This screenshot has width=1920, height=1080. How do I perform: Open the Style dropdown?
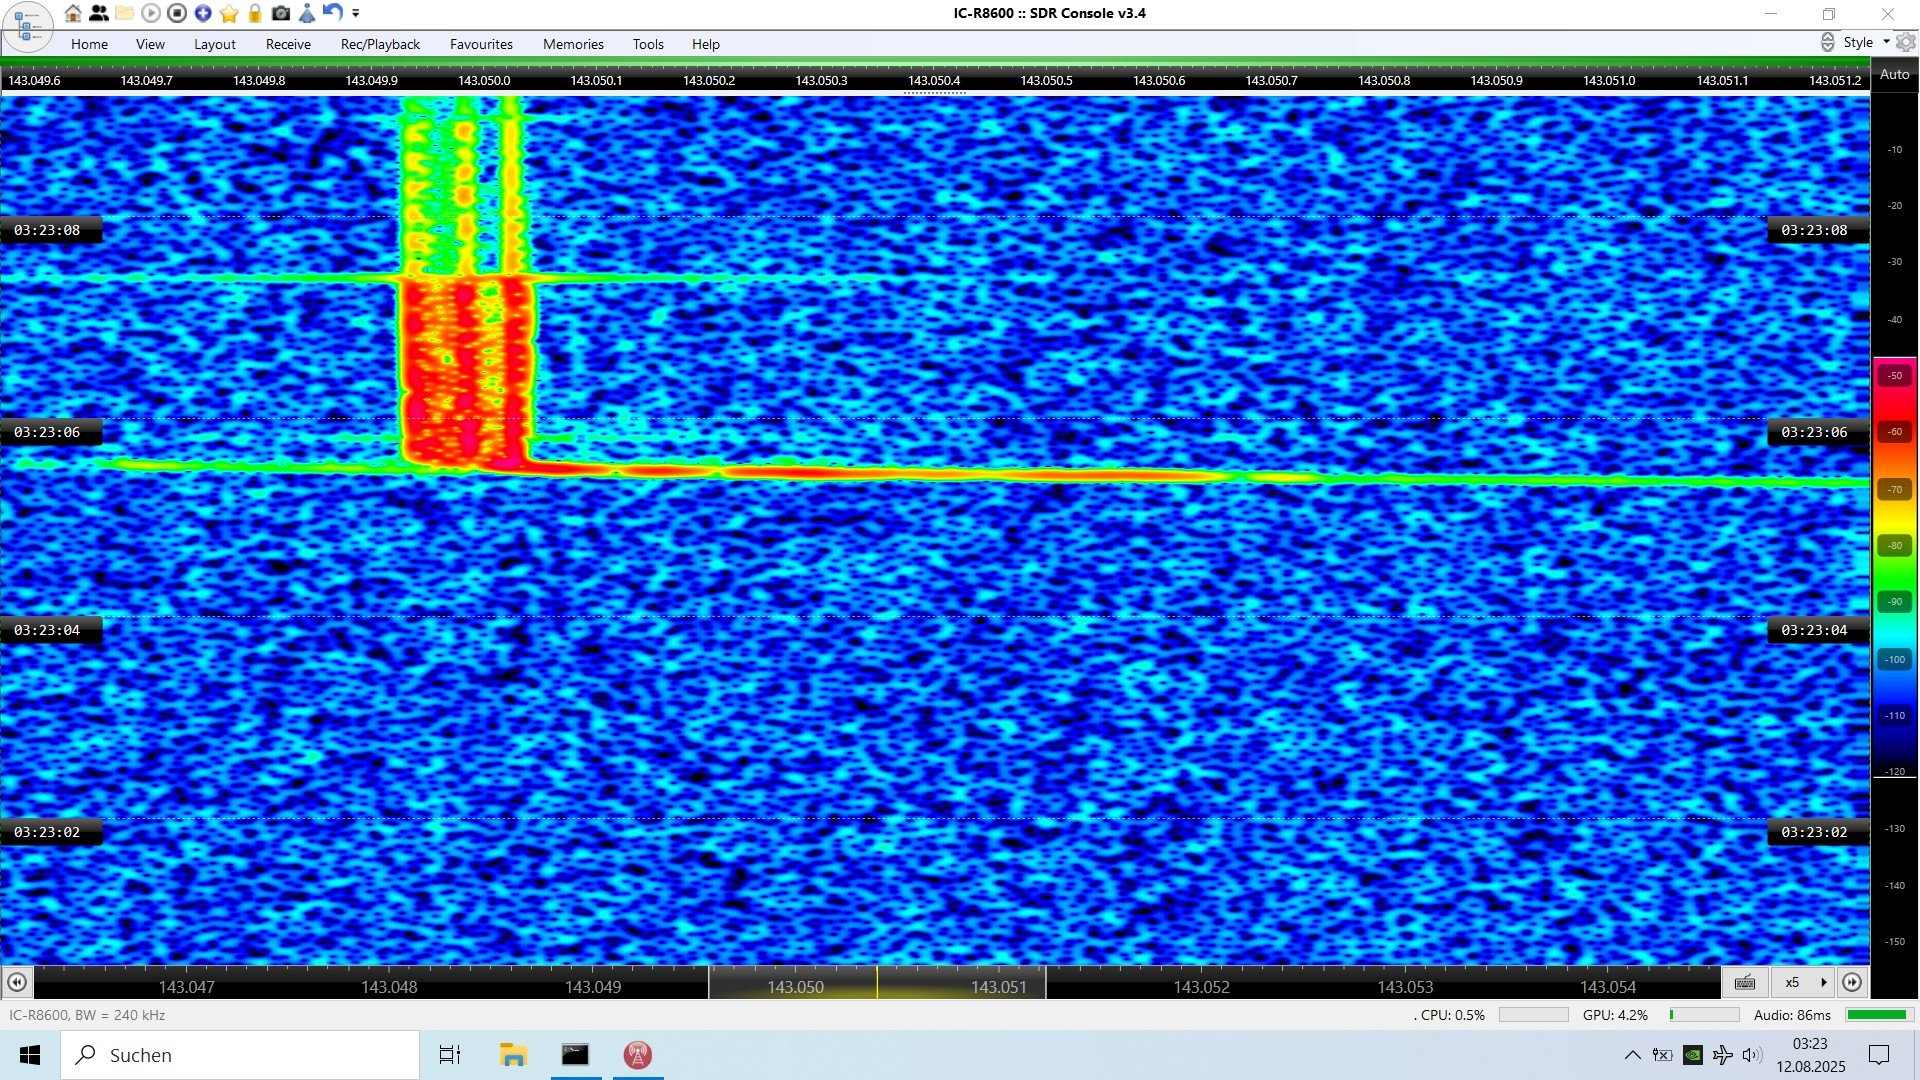(1865, 42)
